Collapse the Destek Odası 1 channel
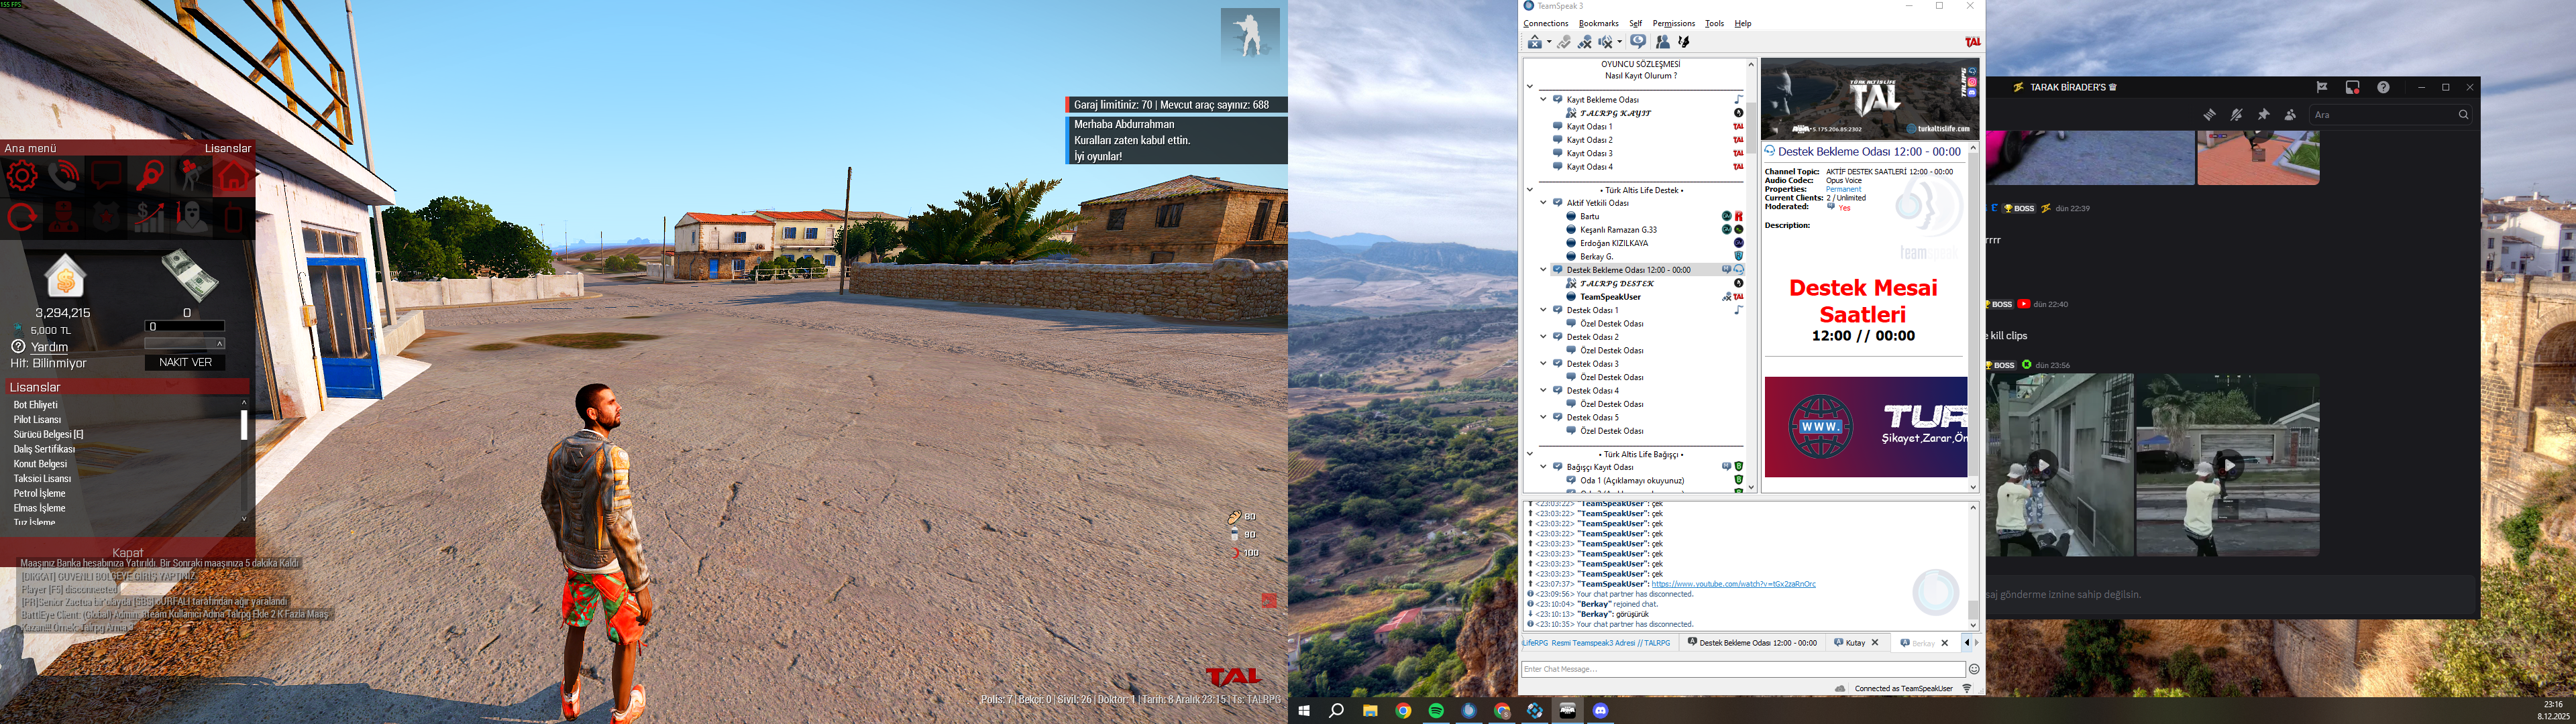This screenshot has height=724, width=2576. (x=1543, y=310)
